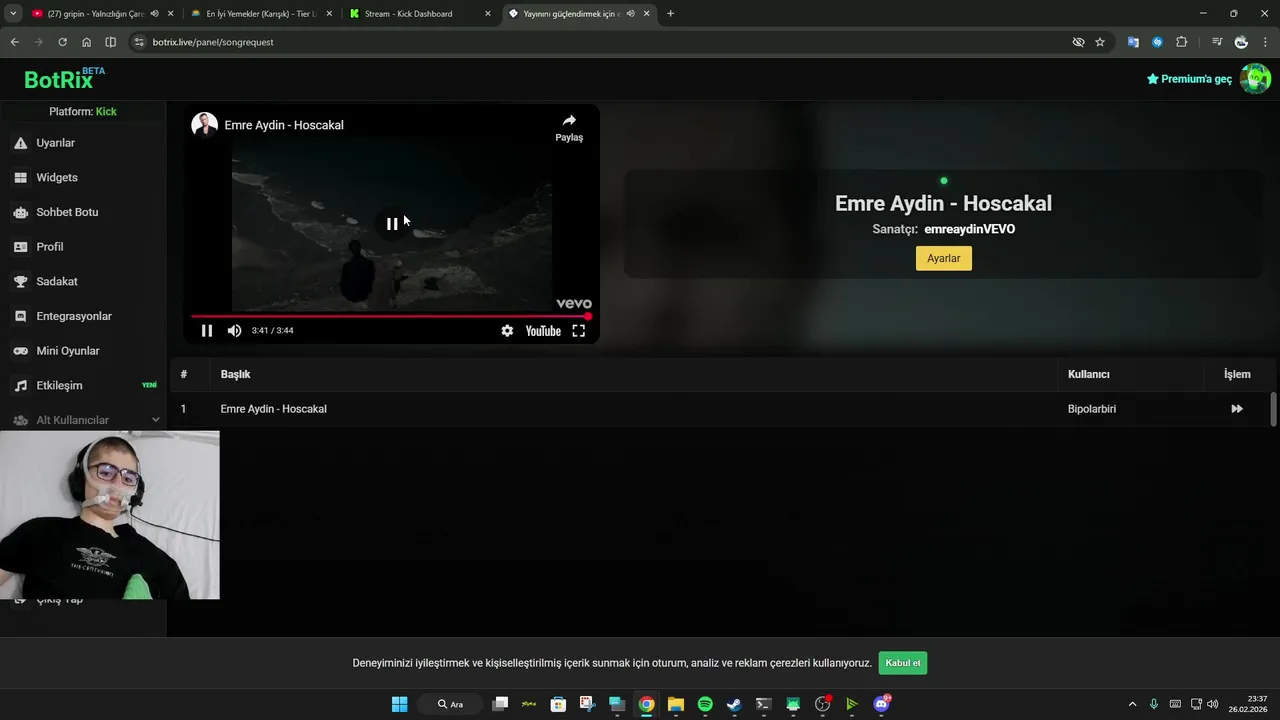Mute the YouTube player volume
This screenshot has height=720, width=1280.
(234, 331)
